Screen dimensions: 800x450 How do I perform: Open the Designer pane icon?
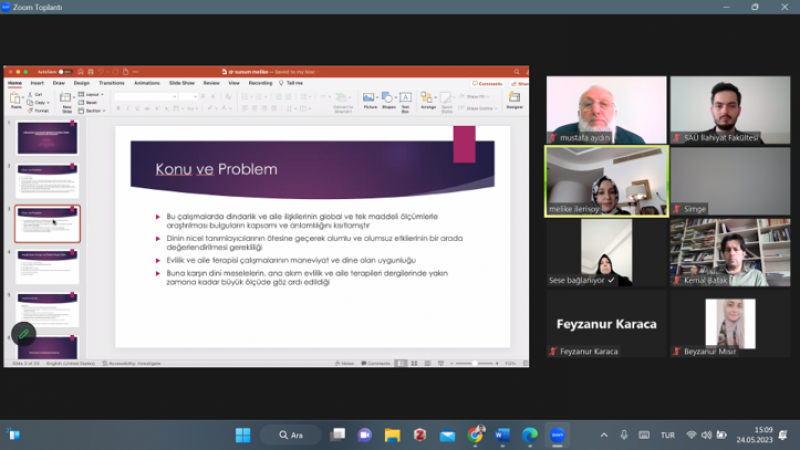pos(514,99)
